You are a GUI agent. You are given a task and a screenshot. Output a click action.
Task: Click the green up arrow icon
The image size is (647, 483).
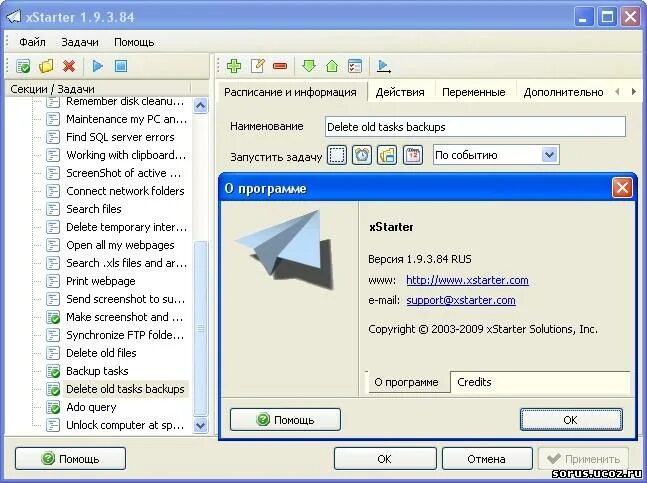point(332,66)
